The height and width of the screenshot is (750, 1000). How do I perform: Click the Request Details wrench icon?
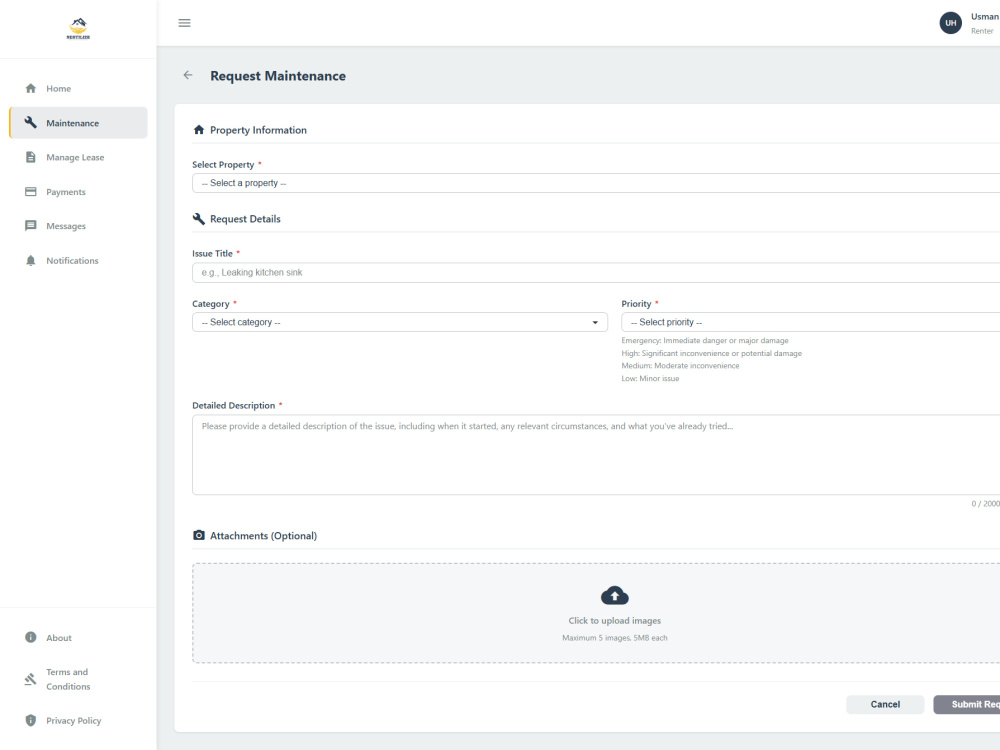[199, 219]
